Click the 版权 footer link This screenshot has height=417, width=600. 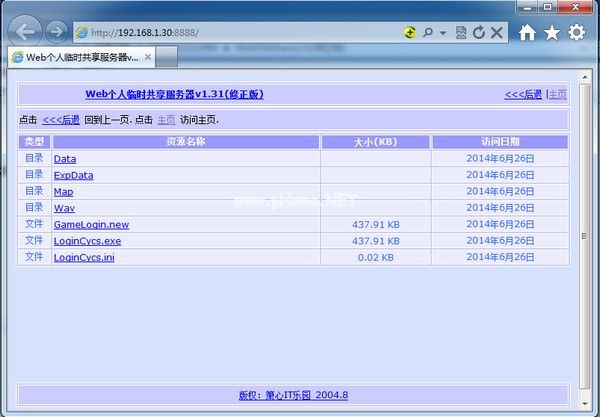click(x=293, y=395)
